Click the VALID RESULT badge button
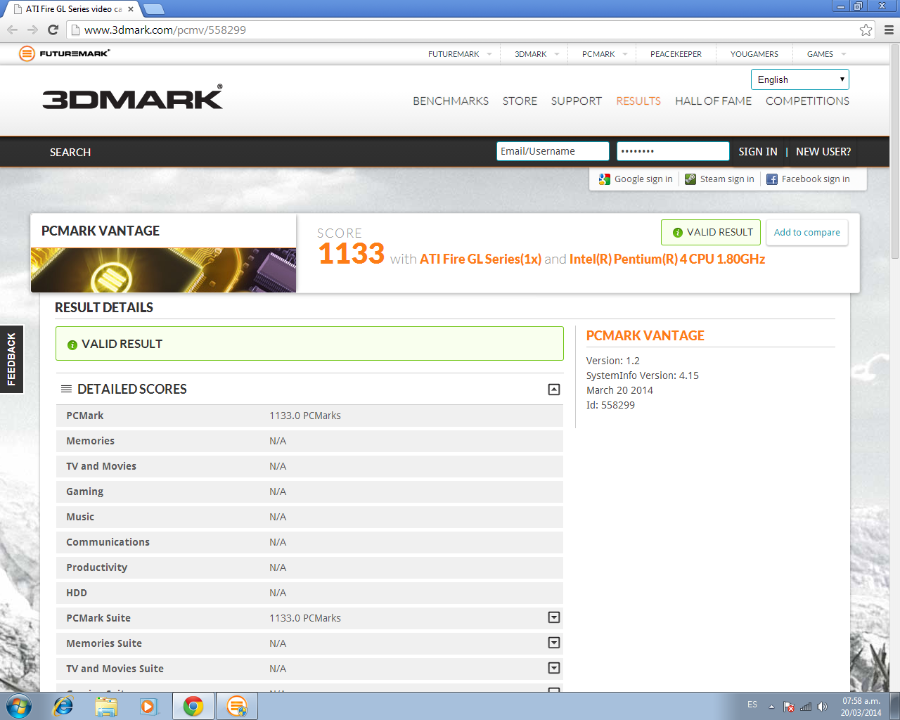This screenshot has height=720, width=900. 711,233
